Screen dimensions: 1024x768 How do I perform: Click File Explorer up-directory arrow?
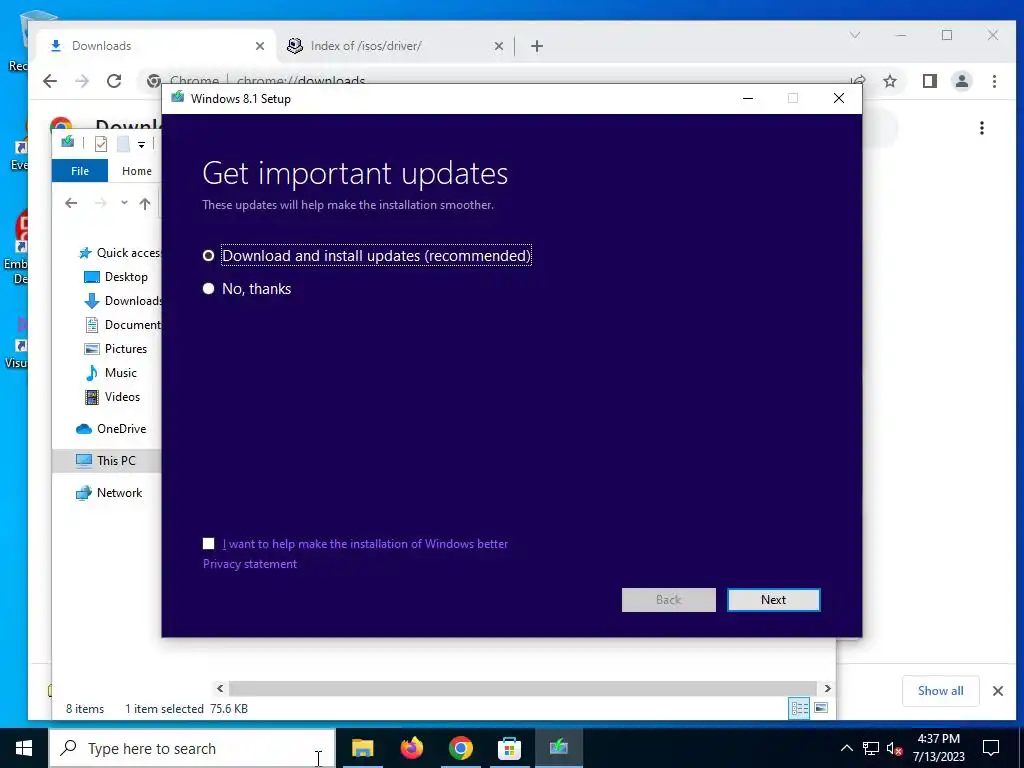144,203
